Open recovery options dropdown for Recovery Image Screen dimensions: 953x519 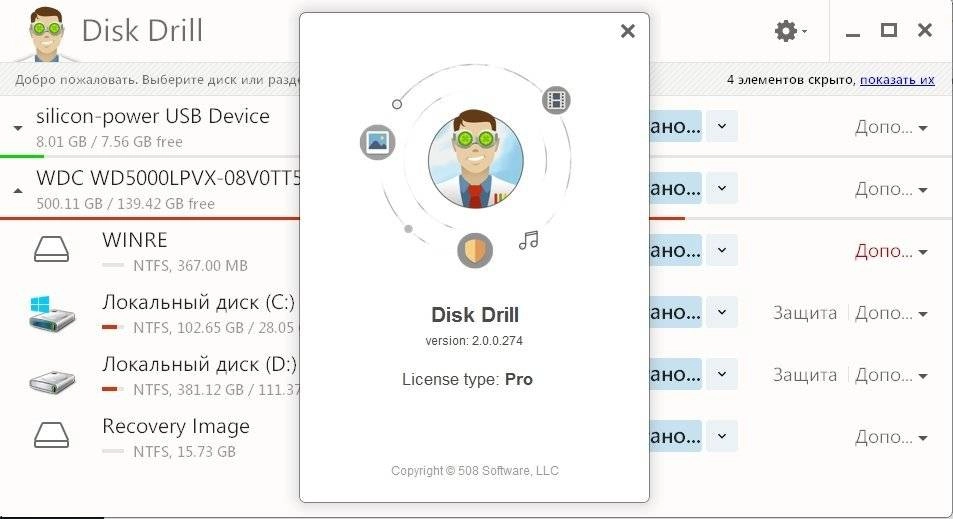point(722,436)
